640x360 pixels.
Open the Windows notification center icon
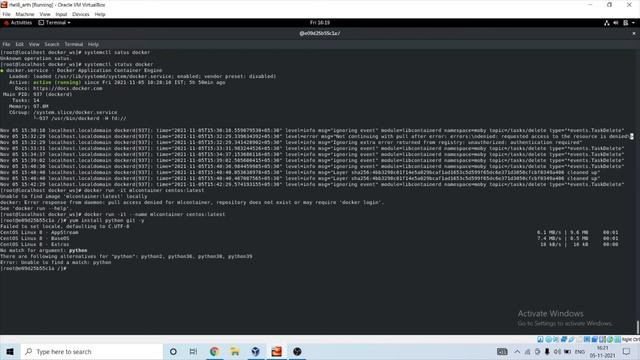627,351
